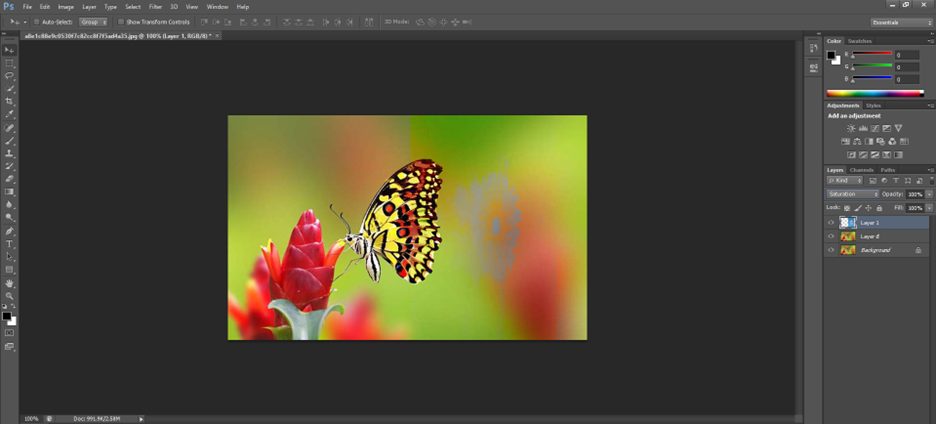The height and width of the screenshot is (424, 936).
Task: Open the Select menu
Action: tap(133, 7)
